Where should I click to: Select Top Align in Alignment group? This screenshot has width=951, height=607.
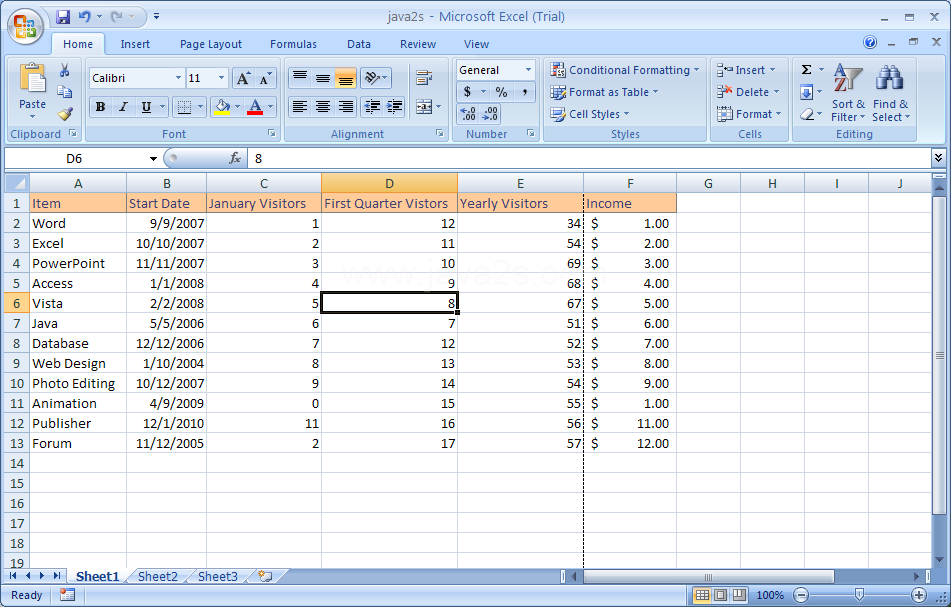click(300, 78)
